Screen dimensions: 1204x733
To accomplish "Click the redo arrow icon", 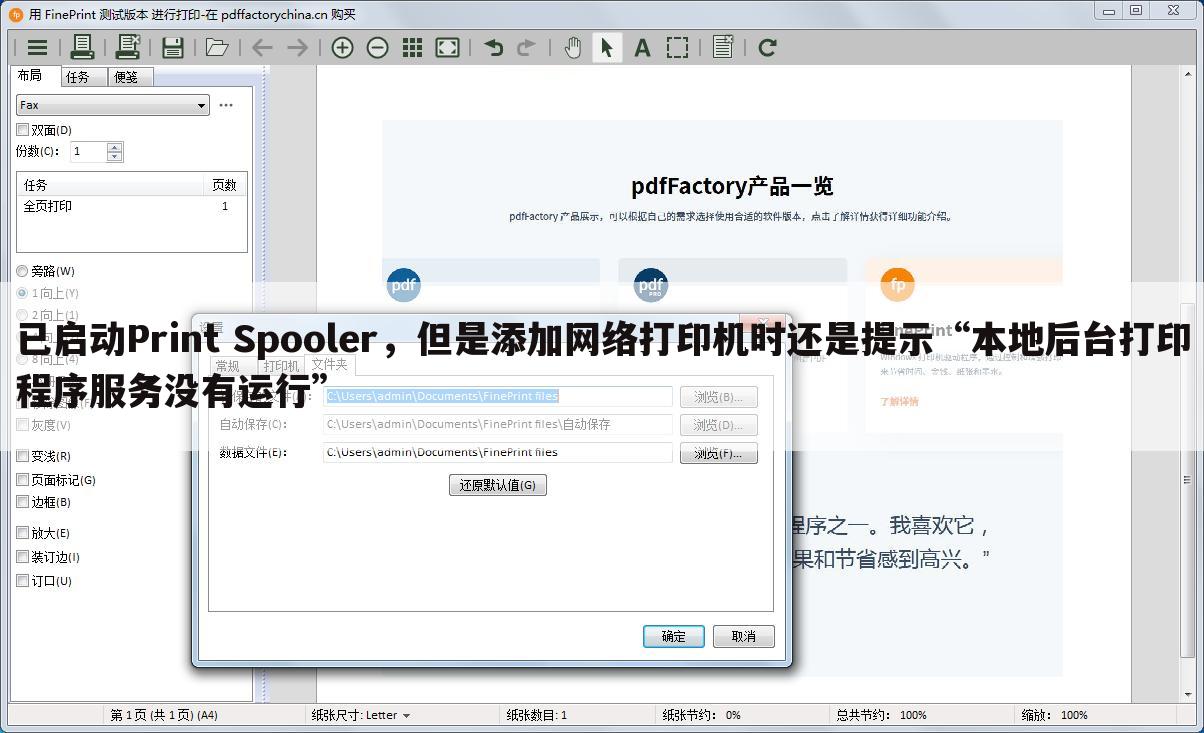I will [526, 47].
